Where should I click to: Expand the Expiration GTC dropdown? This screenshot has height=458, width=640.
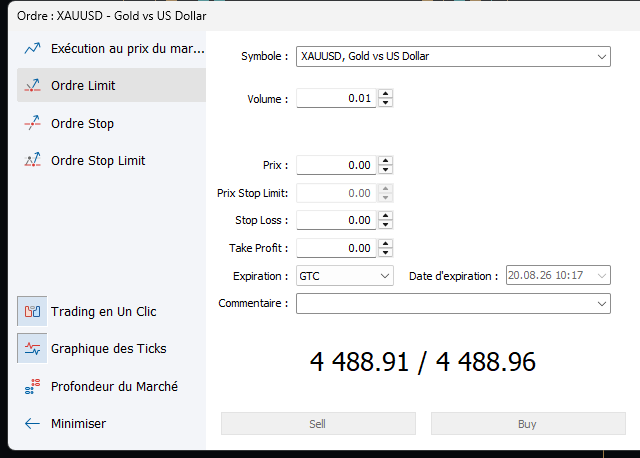coord(344,276)
